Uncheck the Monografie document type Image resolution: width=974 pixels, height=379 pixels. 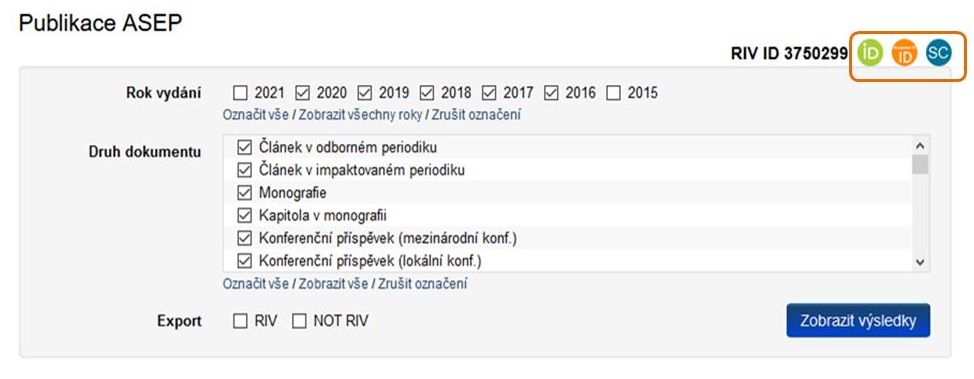(244, 193)
